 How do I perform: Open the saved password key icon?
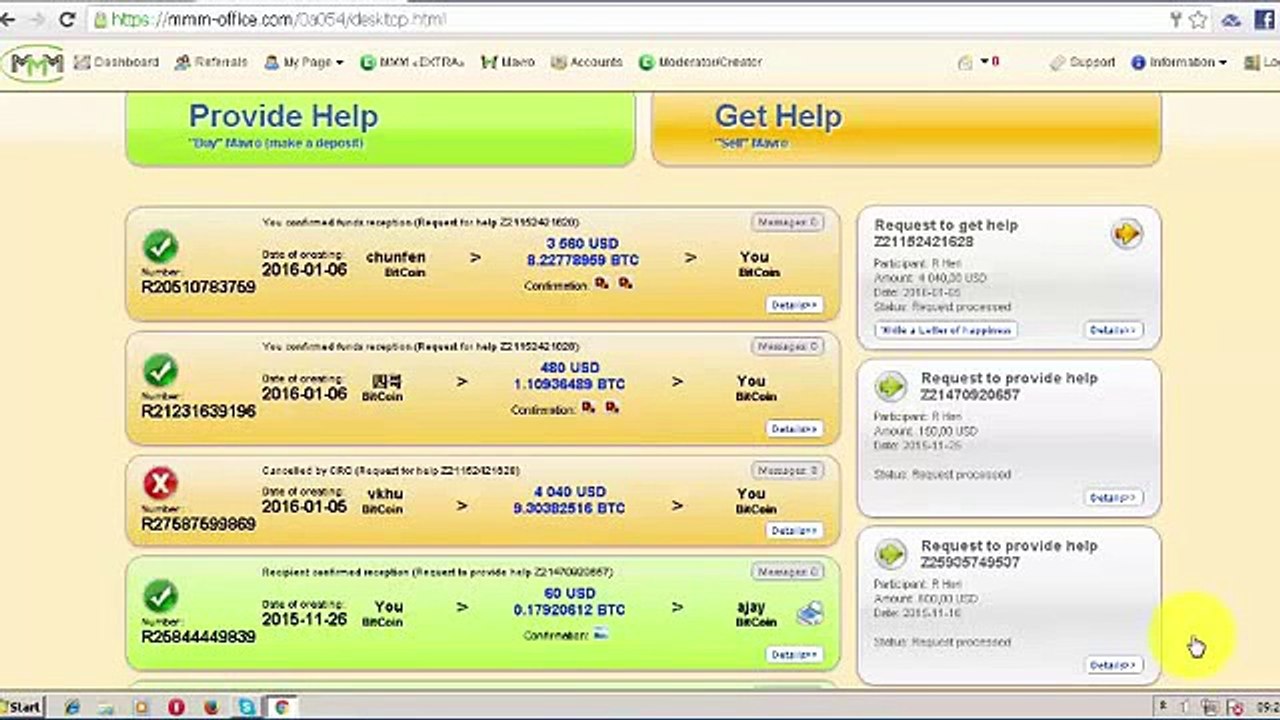point(1176,20)
